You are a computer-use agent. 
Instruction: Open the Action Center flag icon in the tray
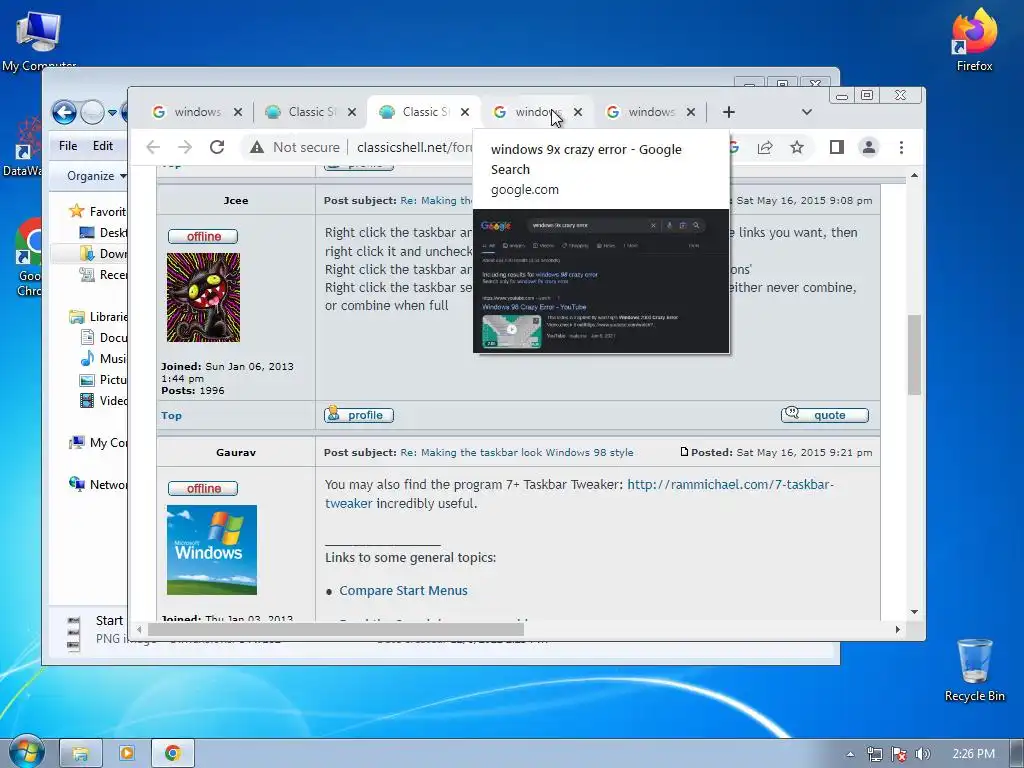click(x=899, y=754)
